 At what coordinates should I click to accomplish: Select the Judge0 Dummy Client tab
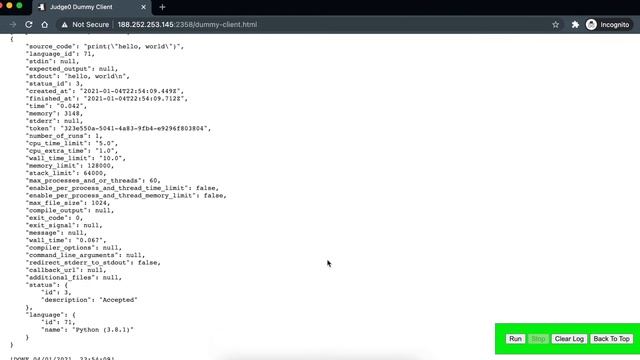[92, 7]
